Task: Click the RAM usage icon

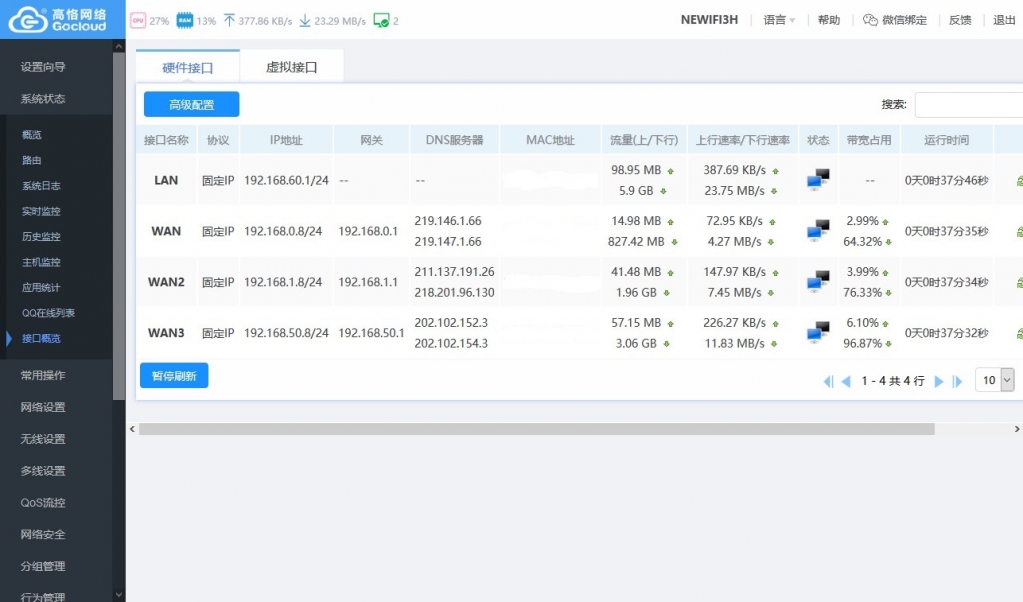Action: (x=184, y=20)
